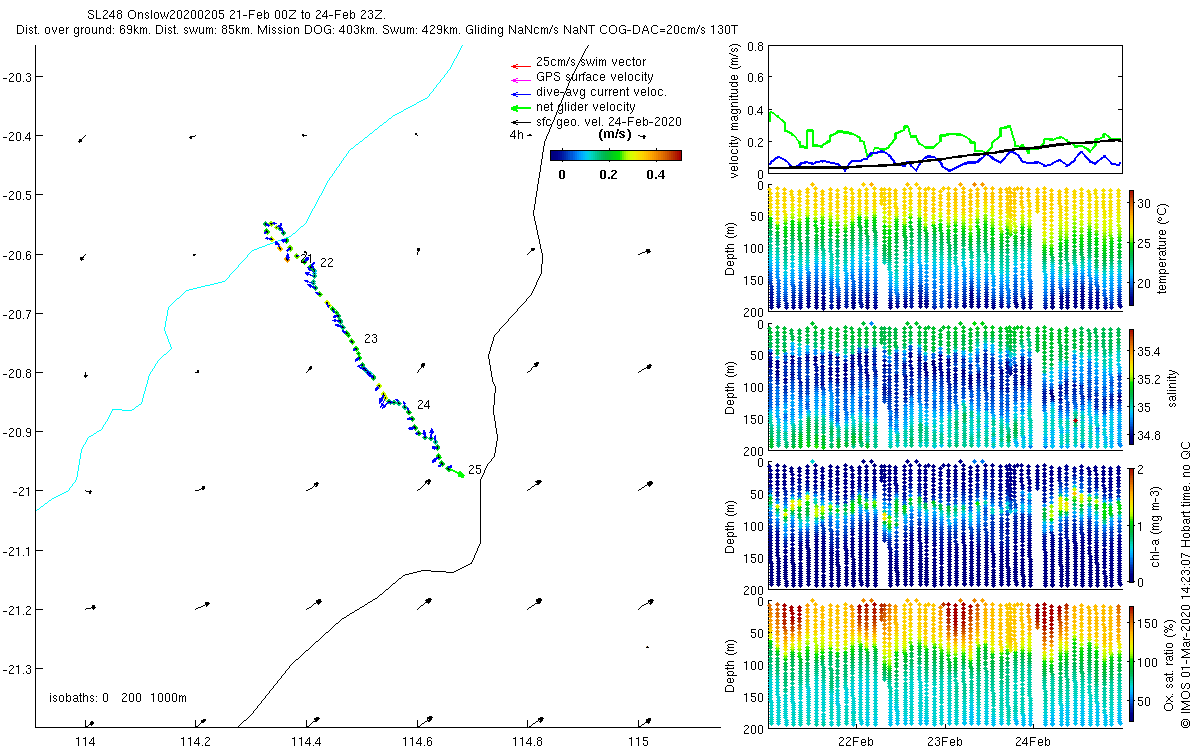Click the blue dive-avg current legend arrow
The image size is (1200, 750).
click(517, 94)
